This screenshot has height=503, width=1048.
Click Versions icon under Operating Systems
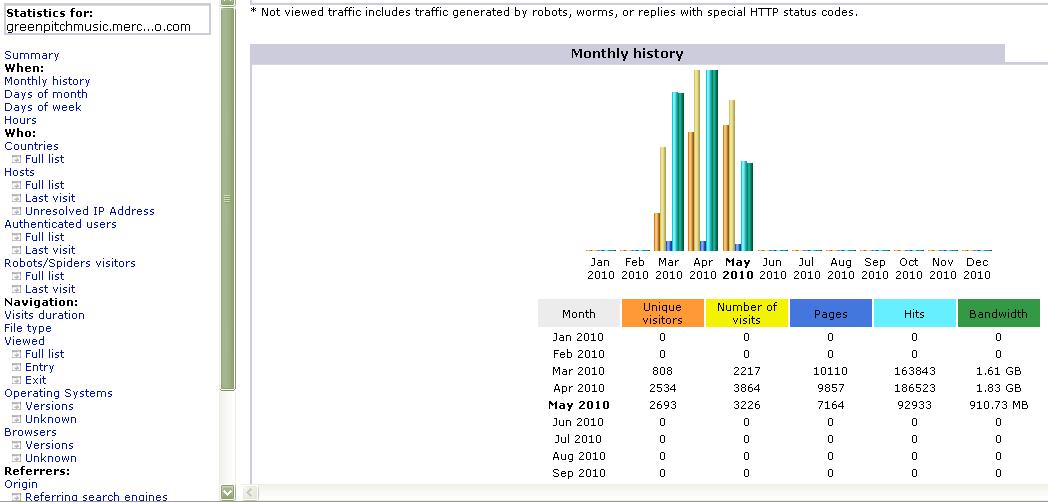pos(17,406)
